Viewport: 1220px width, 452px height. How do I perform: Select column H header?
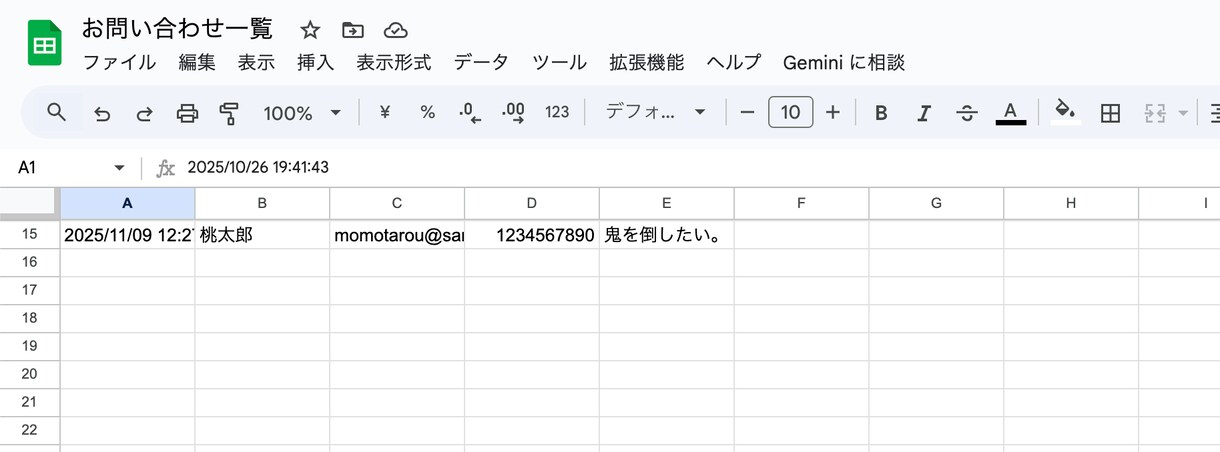click(1071, 203)
